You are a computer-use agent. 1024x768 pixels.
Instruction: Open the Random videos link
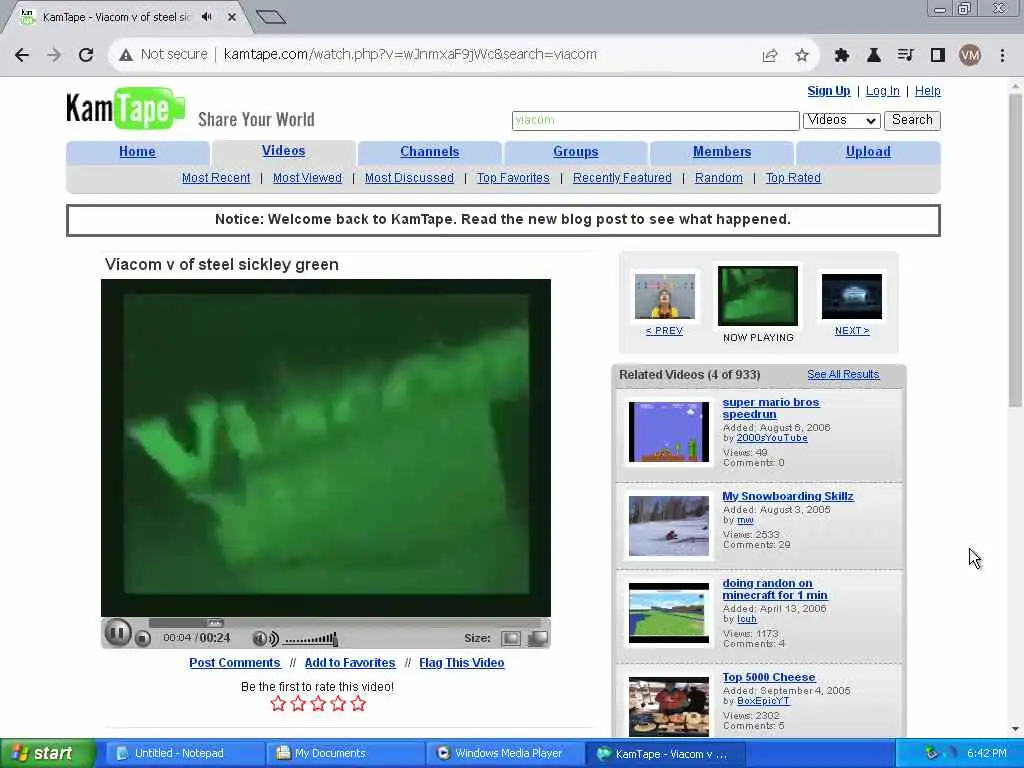point(718,178)
